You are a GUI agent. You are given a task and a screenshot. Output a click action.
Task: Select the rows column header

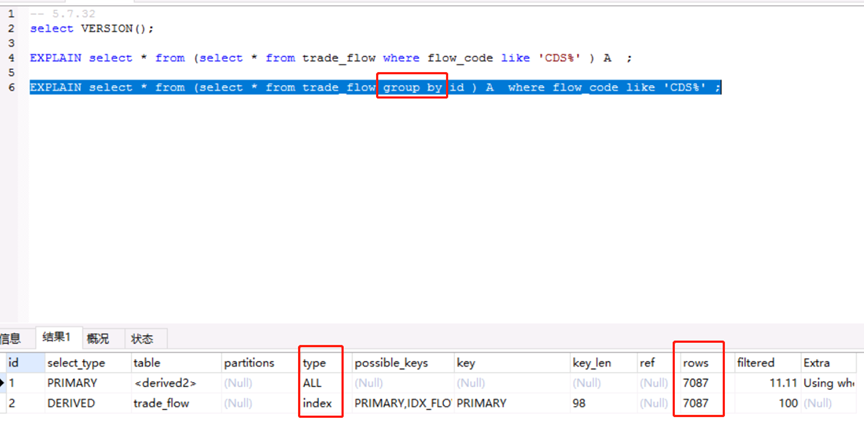707,363
